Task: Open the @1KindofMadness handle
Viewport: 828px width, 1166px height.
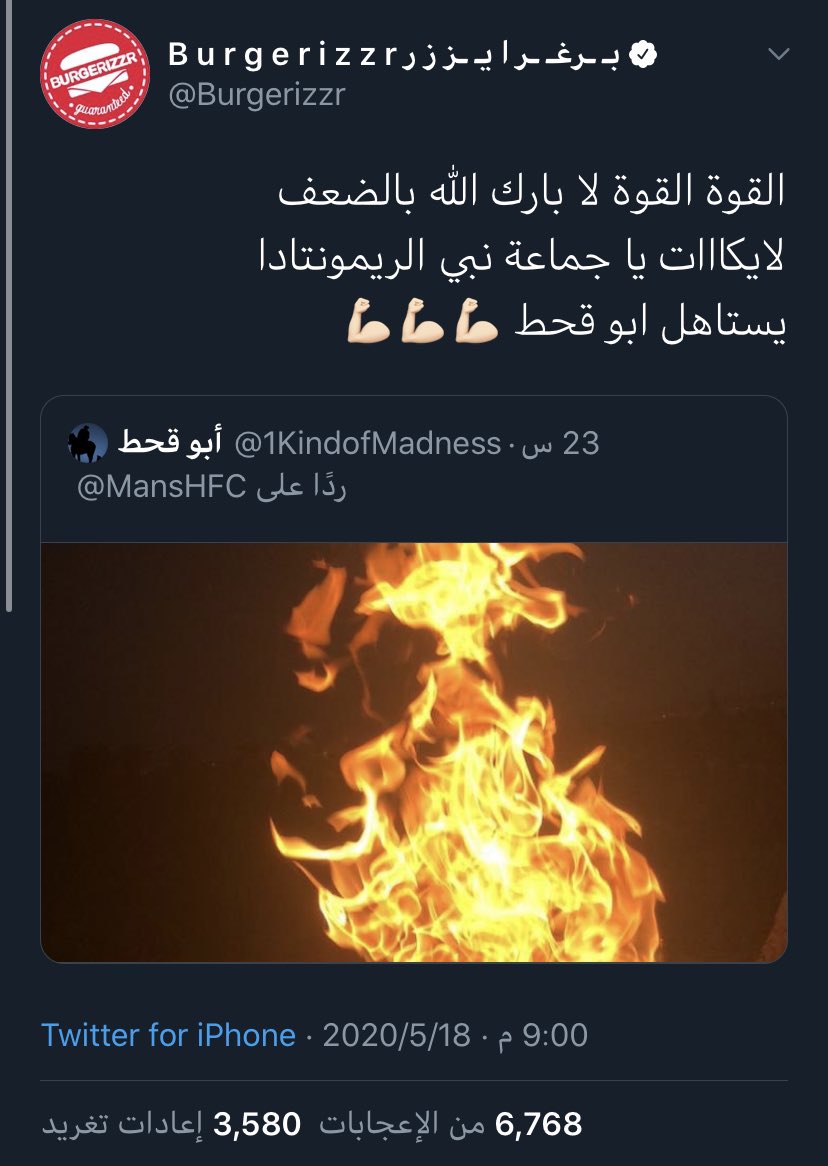Action: (x=368, y=443)
